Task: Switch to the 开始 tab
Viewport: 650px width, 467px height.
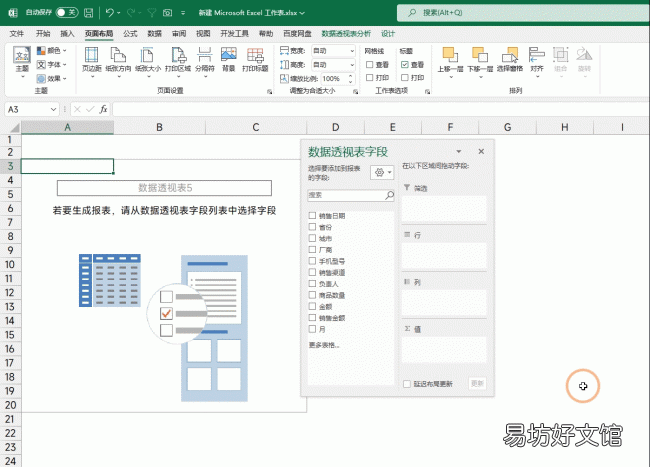Action: [43, 34]
